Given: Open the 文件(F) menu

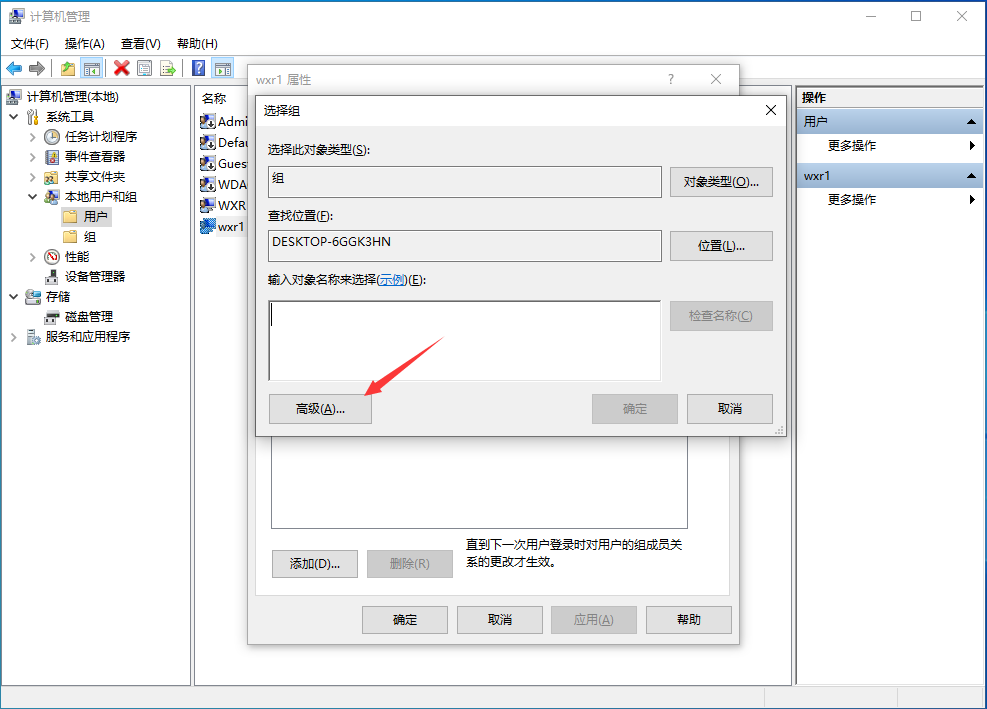Looking at the screenshot, I should pyautogui.click(x=30, y=43).
